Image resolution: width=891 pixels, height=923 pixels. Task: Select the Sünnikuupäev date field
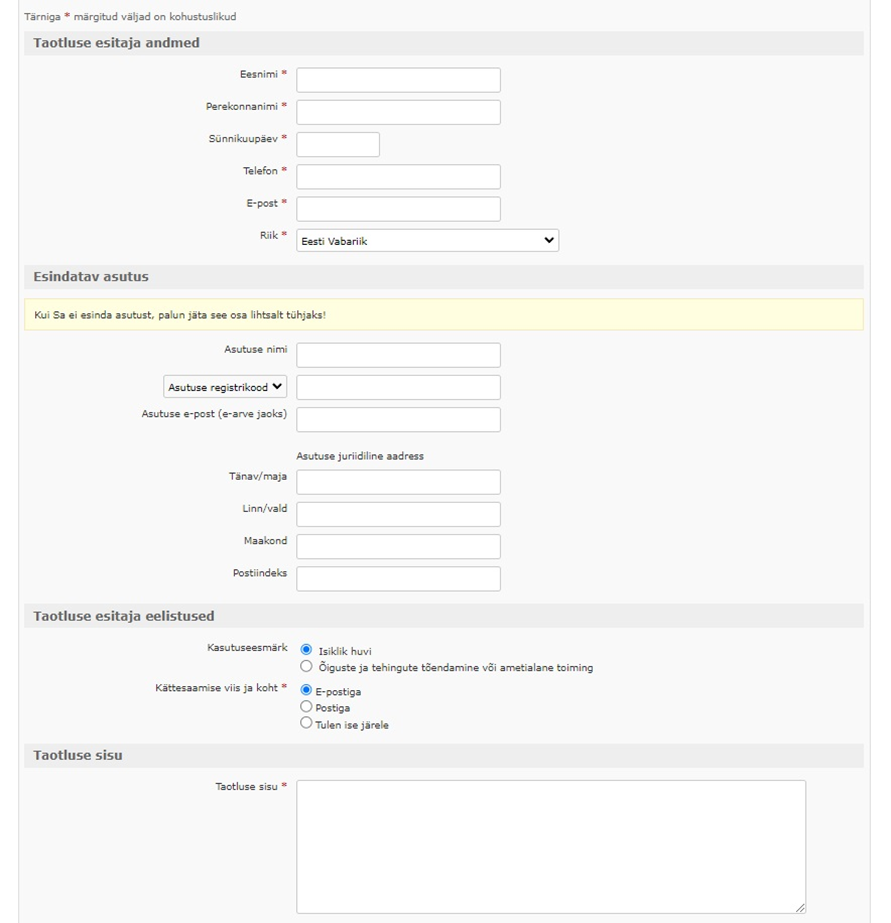(x=338, y=144)
